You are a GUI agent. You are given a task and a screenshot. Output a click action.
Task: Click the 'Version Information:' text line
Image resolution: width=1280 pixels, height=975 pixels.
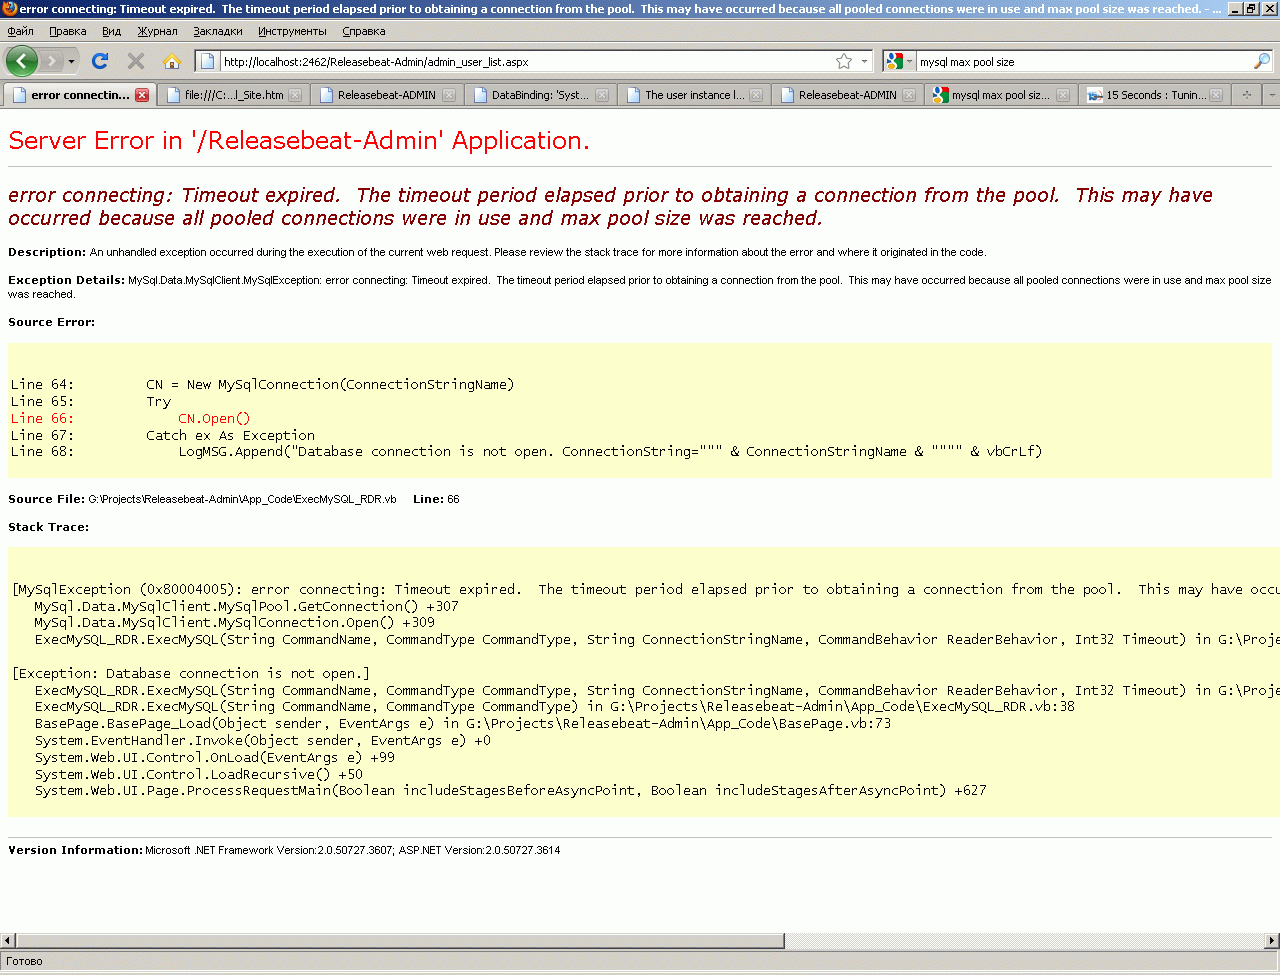click(284, 850)
